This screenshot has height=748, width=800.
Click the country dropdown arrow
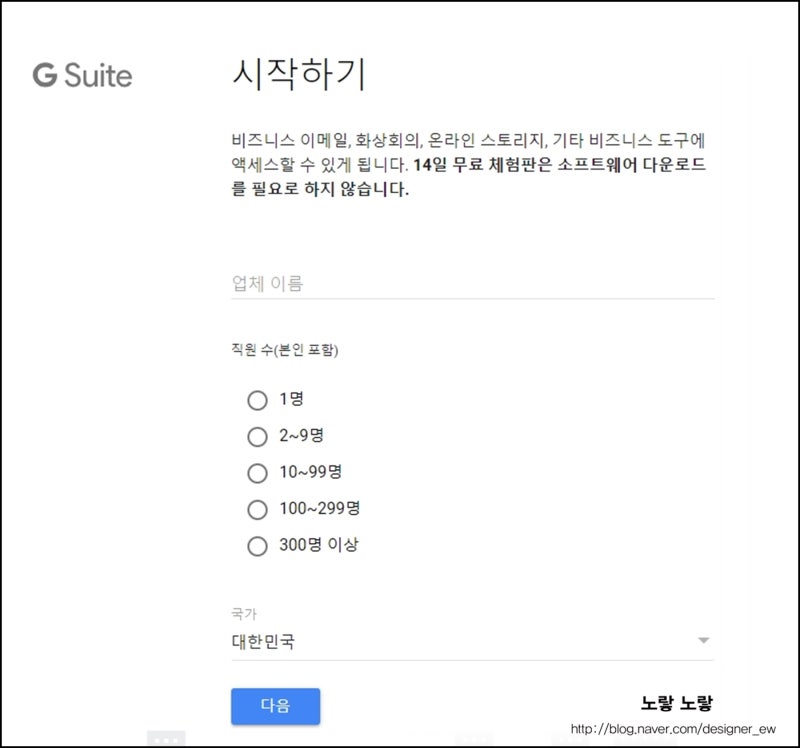click(x=704, y=640)
